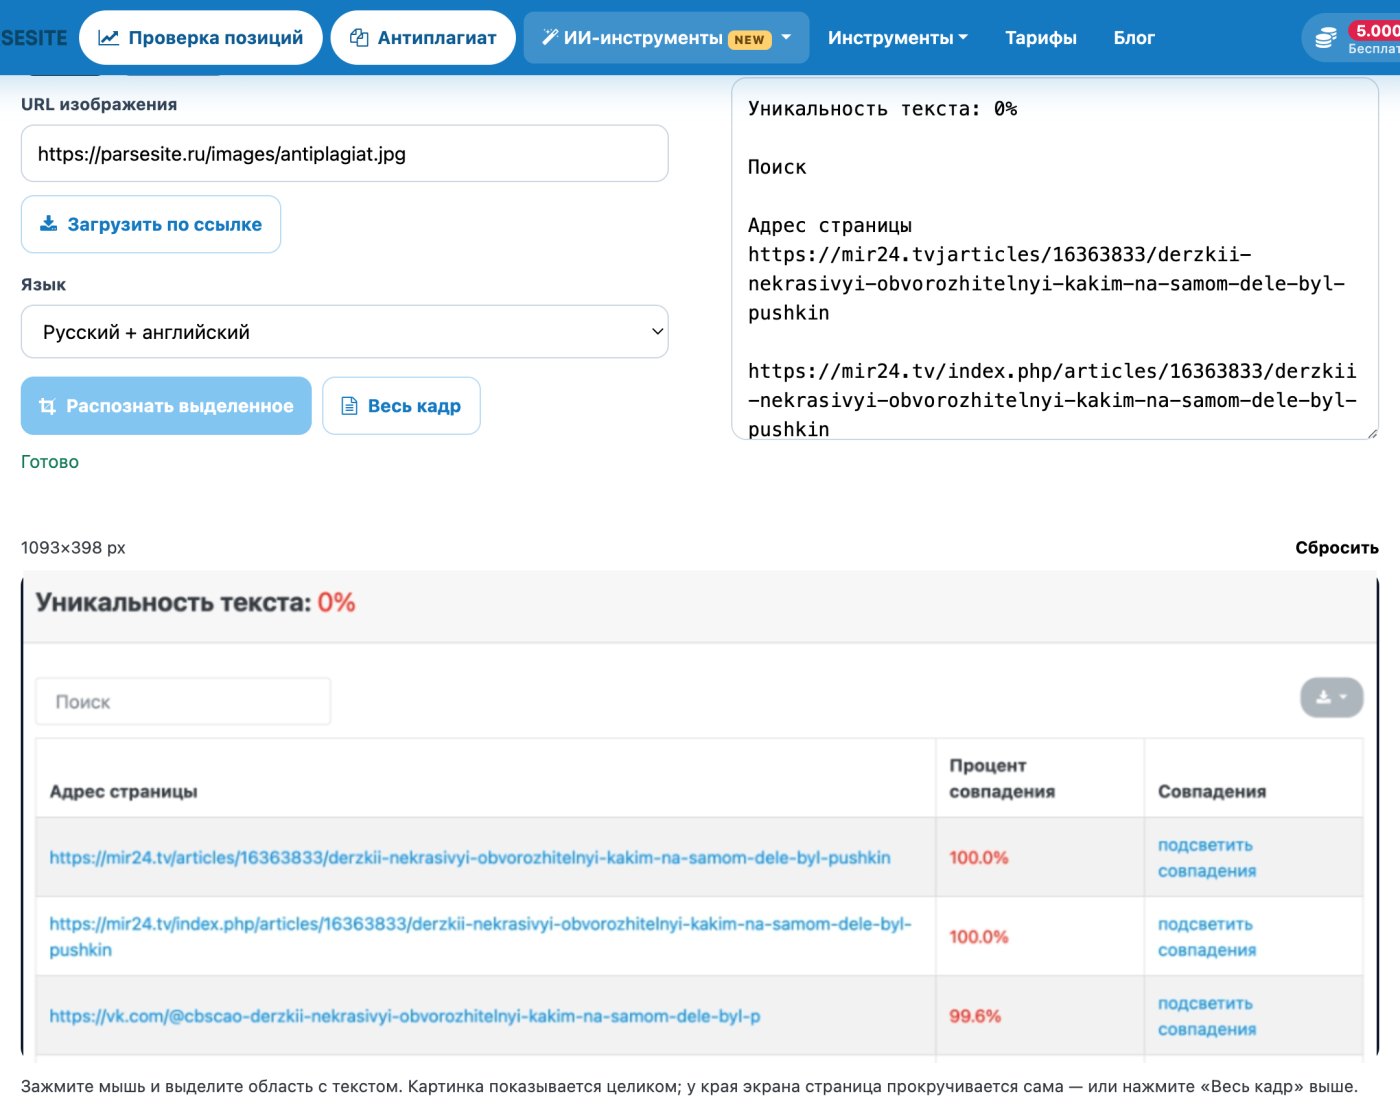Viewport: 1400px width, 1120px height.
Task: Click the SESITE logo
Action: [33, 38]
